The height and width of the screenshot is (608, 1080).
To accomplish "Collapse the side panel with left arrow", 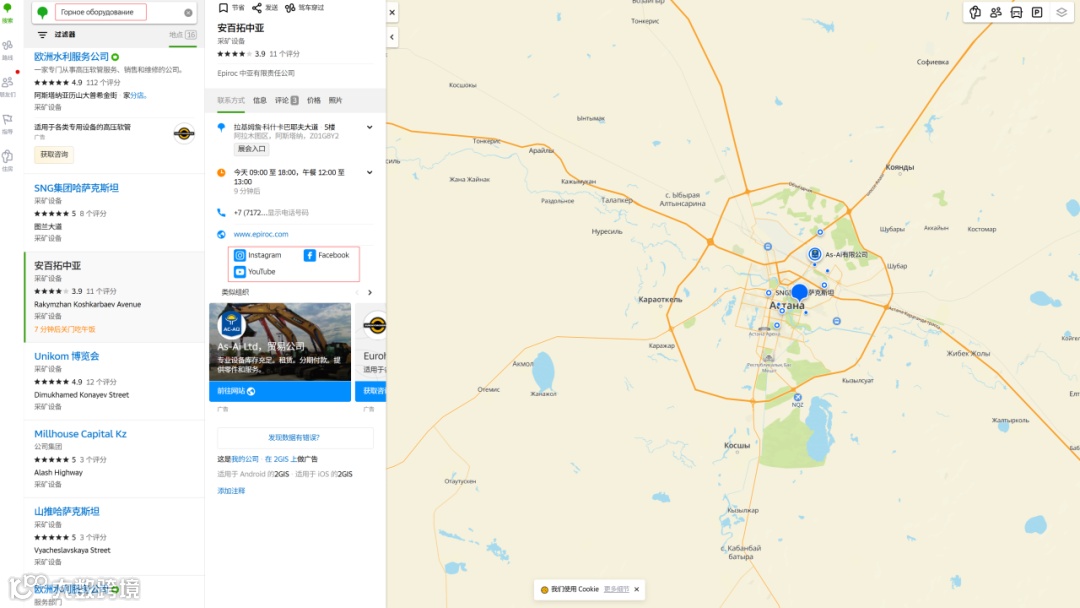I will coord(392,37).
